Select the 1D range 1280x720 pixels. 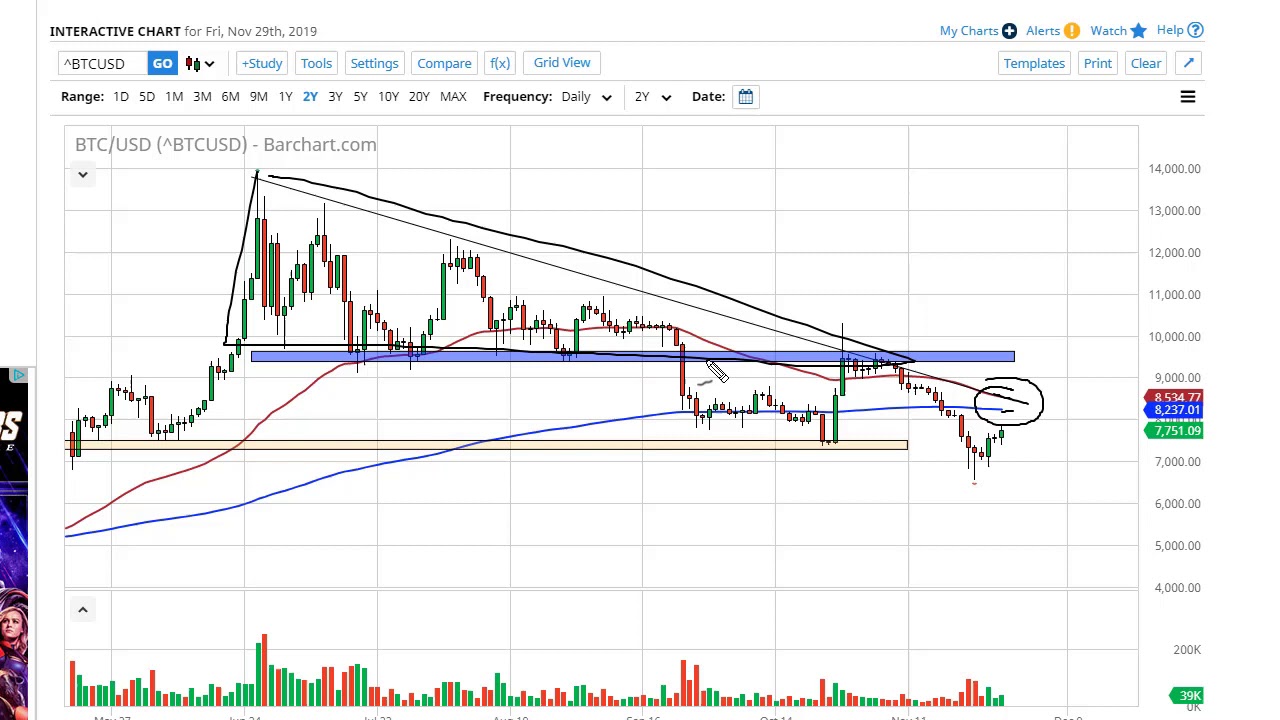point(121,97)
